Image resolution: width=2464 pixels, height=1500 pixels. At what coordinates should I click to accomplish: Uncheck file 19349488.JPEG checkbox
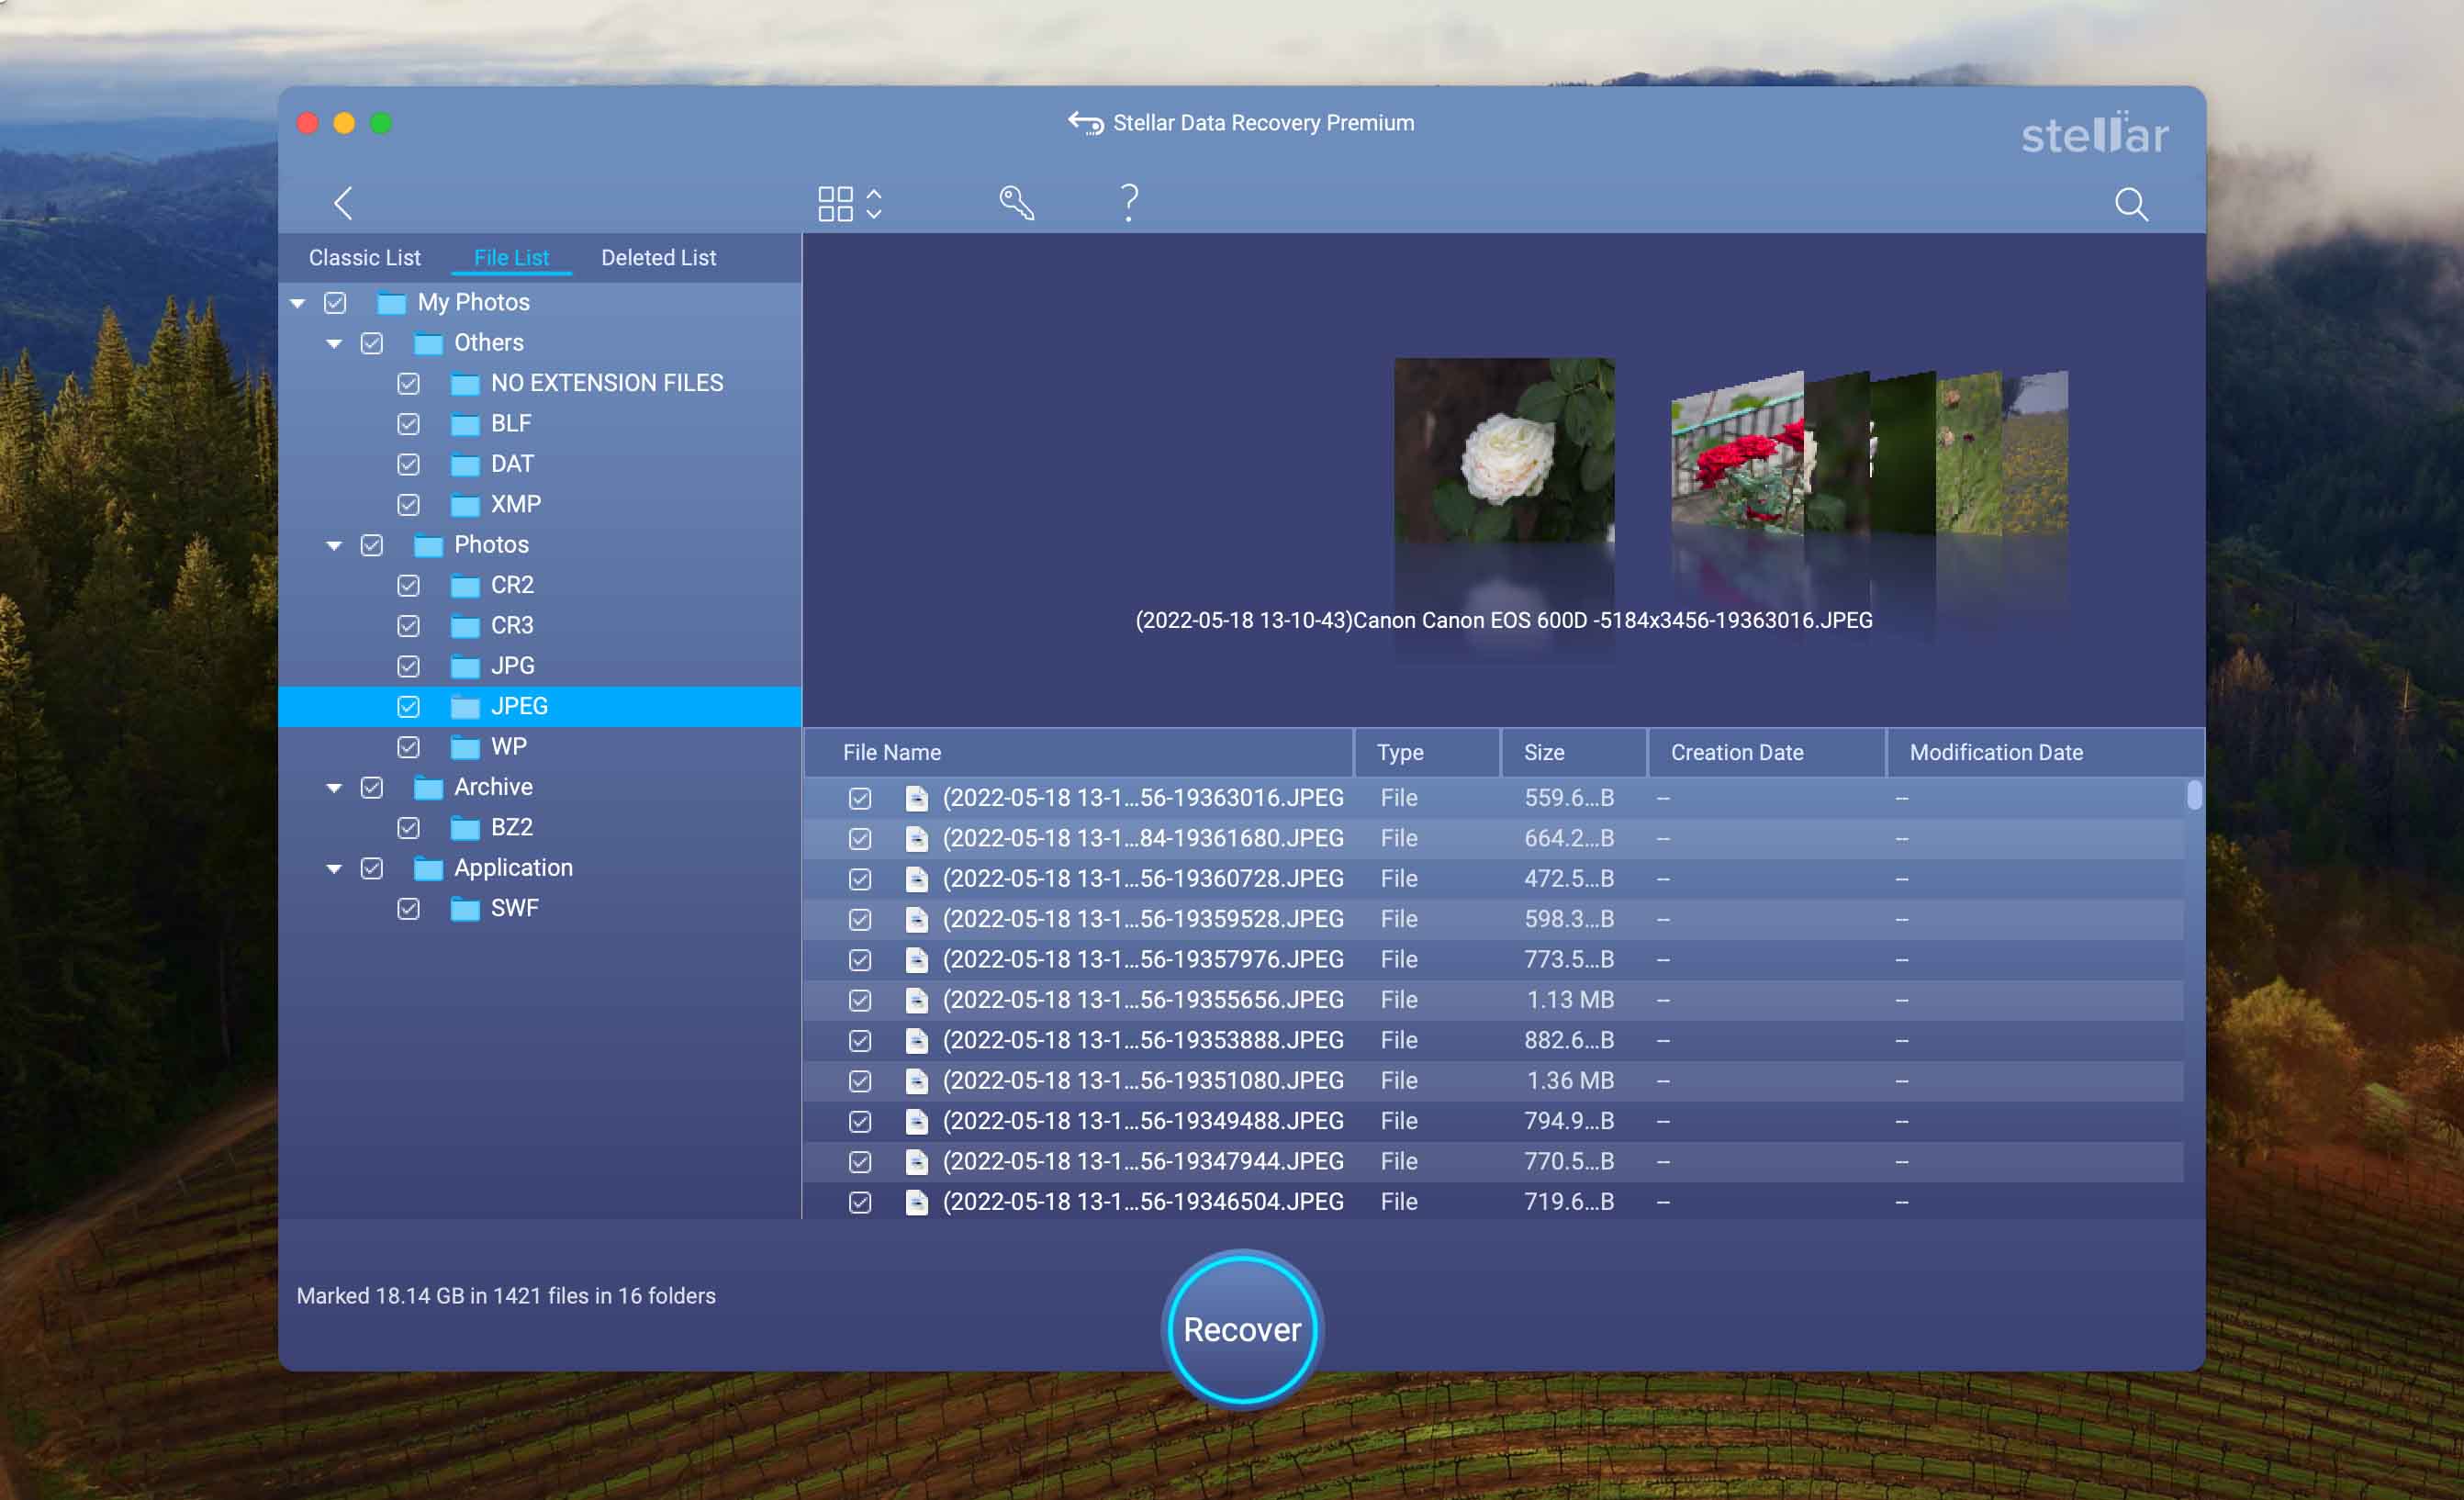[860, 1122]
